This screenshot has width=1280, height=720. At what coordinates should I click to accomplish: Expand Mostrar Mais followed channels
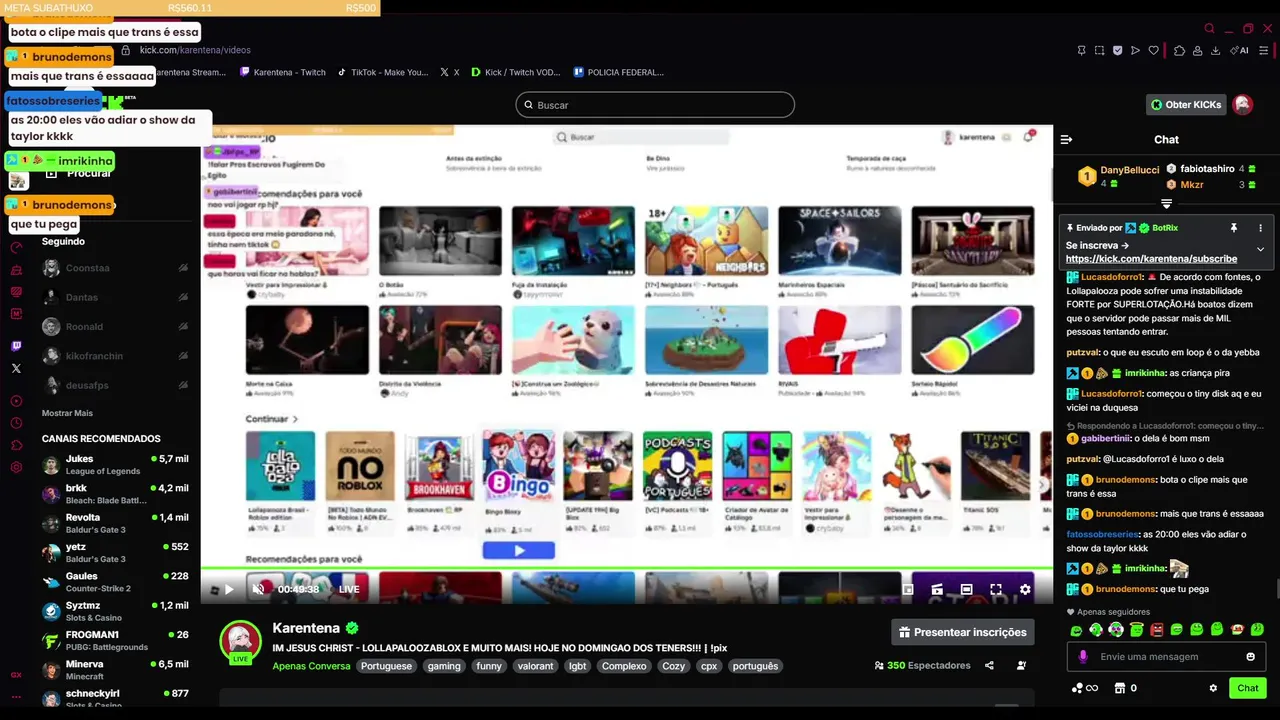pyautogui.click(x=67, y=413)
